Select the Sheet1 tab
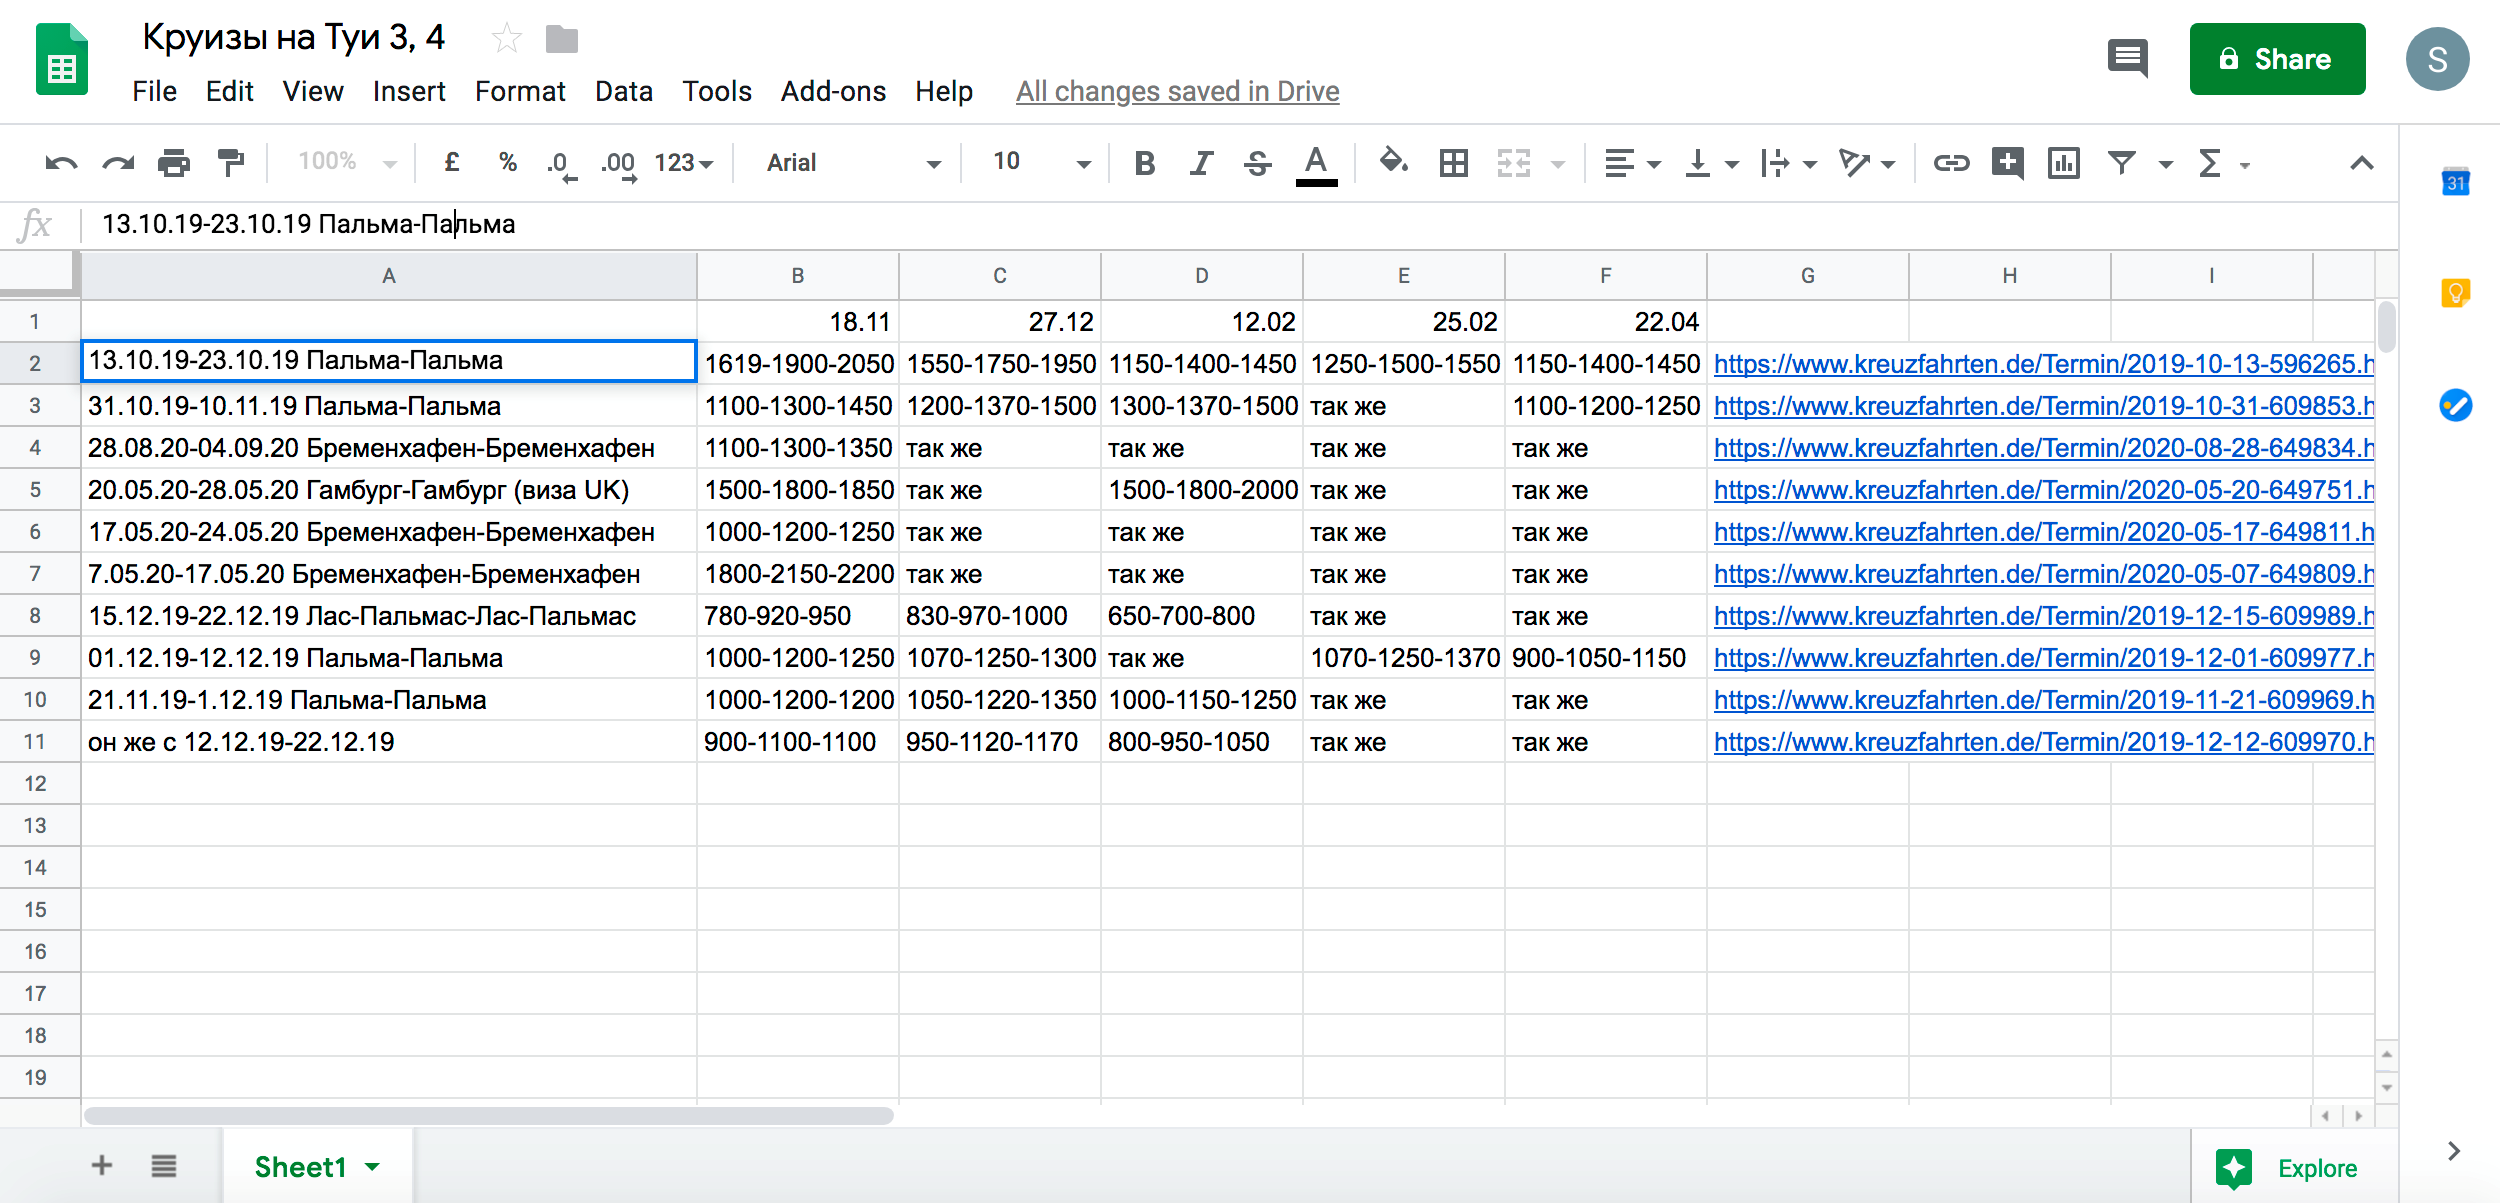The width and height of the screenshot is (2500, 1203). click(317, 1166)
